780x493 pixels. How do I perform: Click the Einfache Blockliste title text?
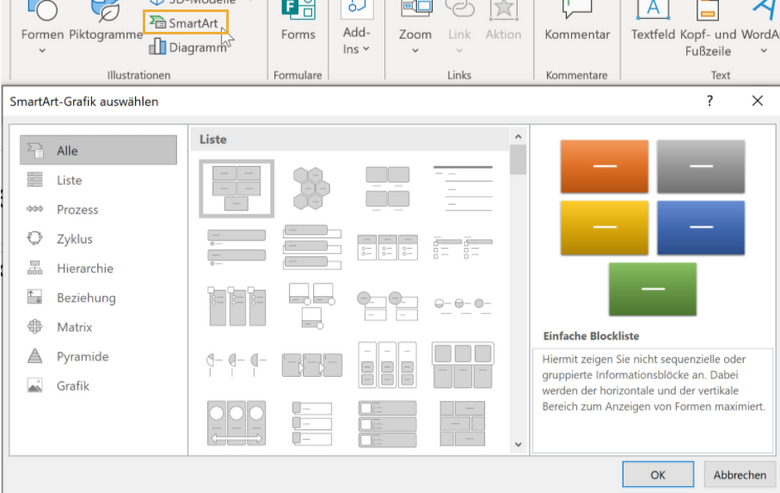(591, 336)
